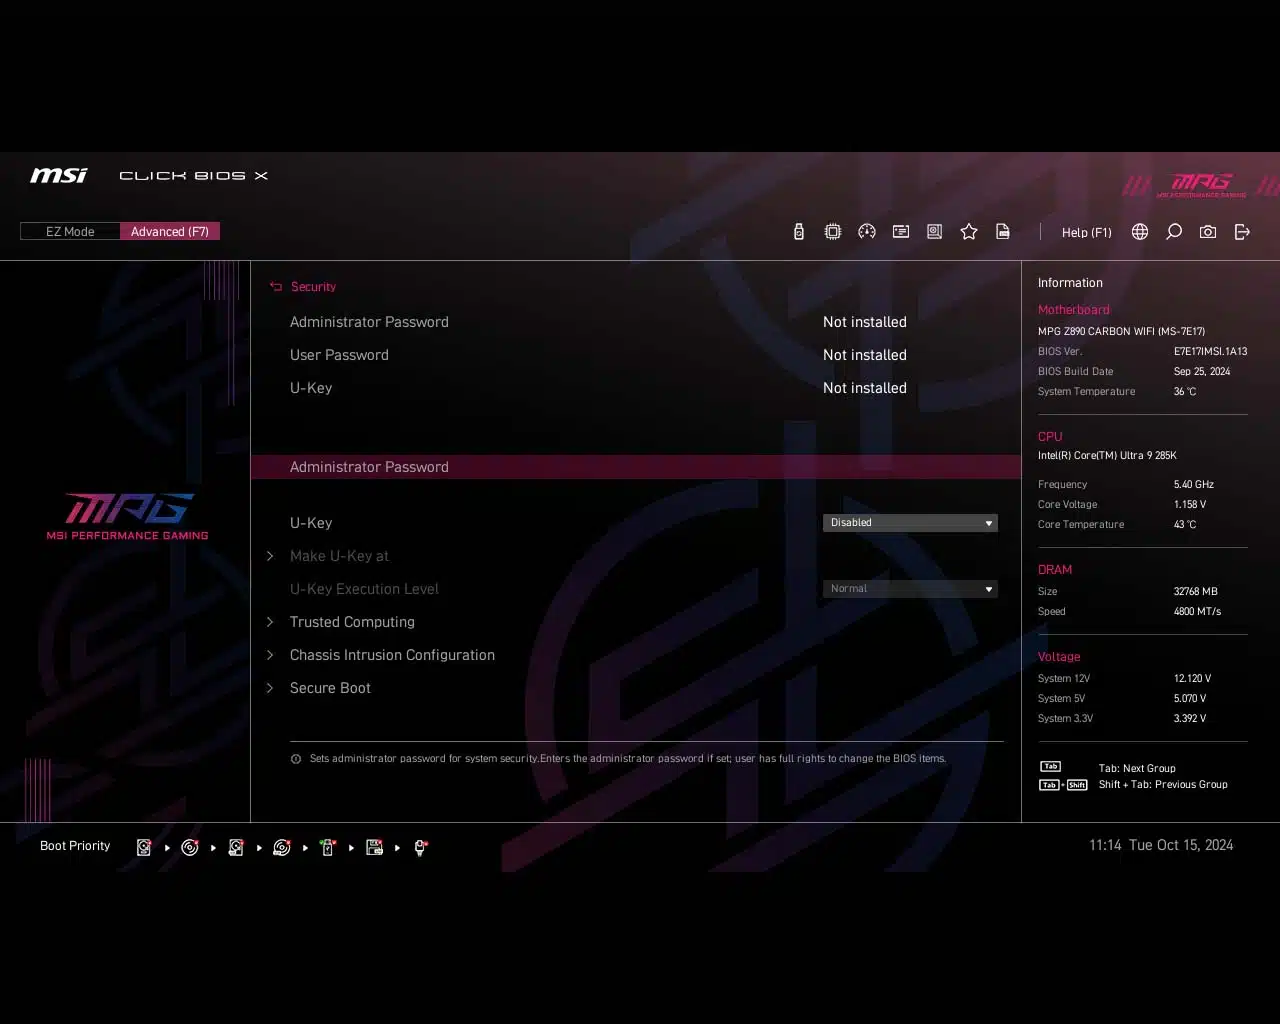Click the U-Key setting label beside the dropdown
1280x1024 pixels.
coord(311,523)
